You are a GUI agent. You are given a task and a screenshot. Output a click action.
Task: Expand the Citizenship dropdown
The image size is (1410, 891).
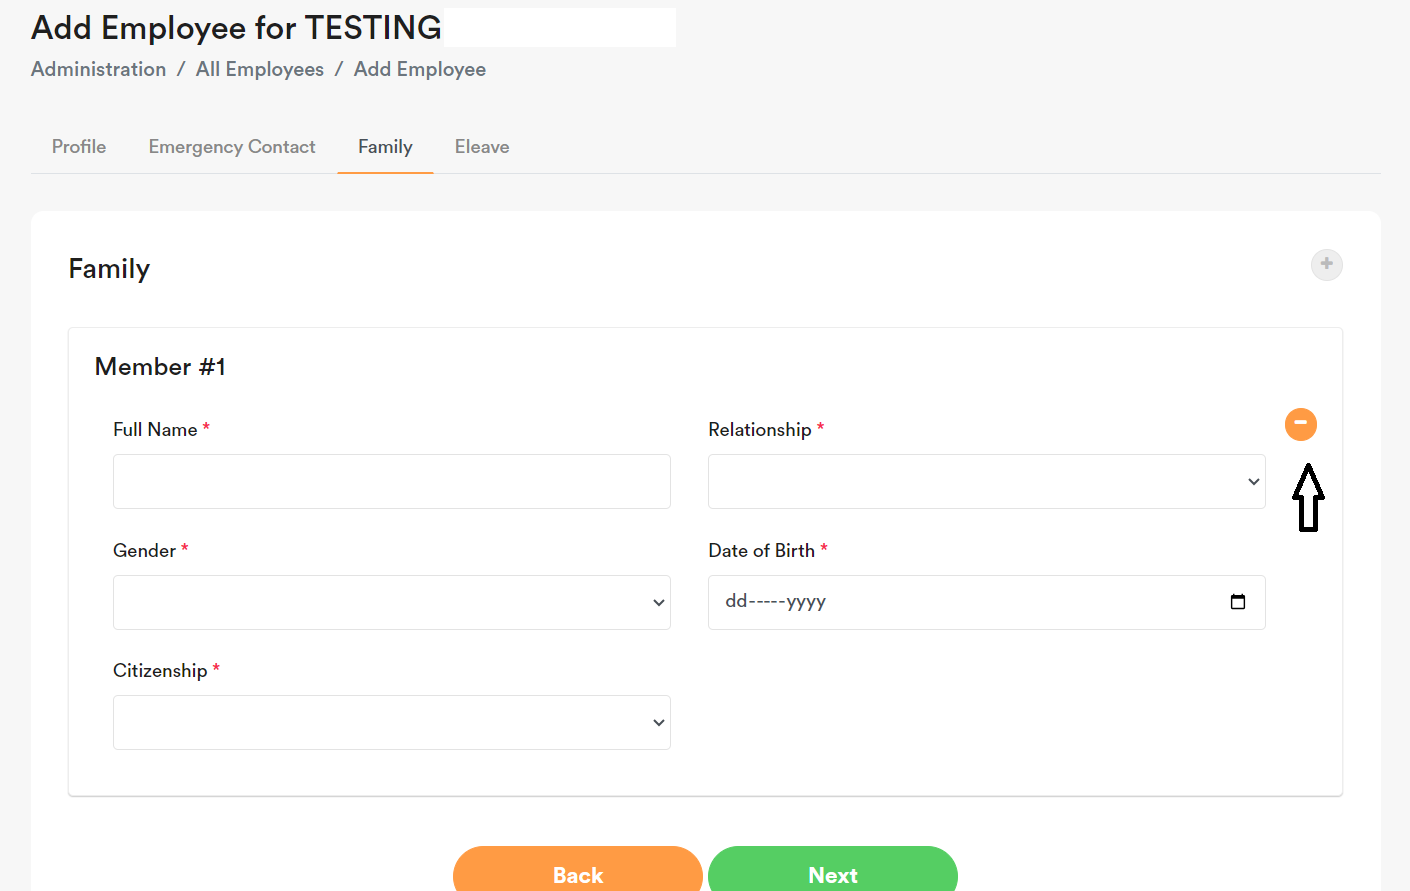[x=391, y=723]
